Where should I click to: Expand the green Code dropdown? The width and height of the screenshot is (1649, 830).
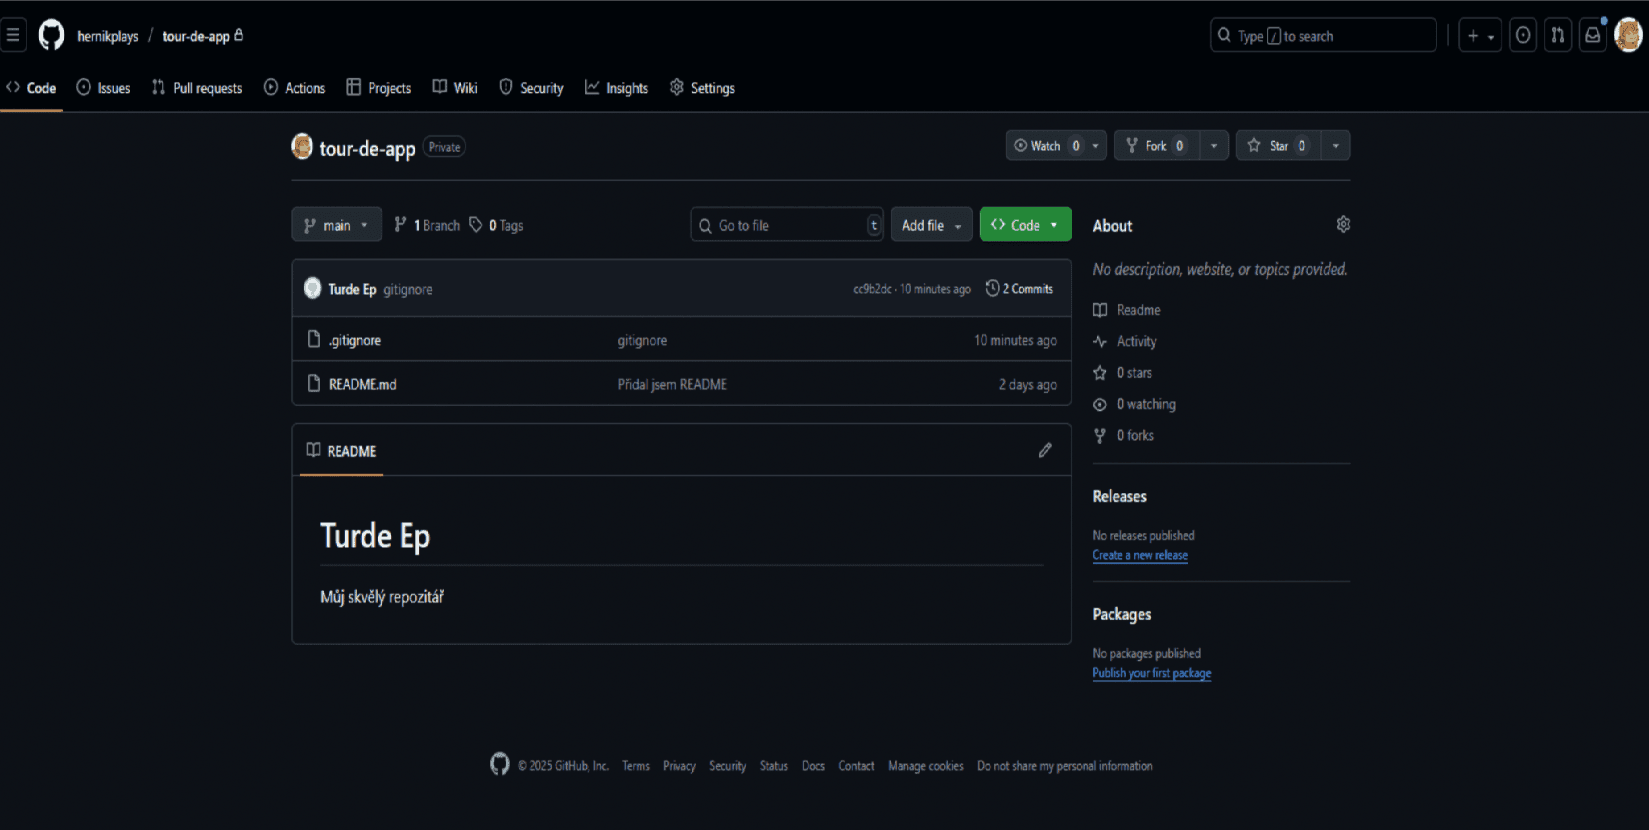pyautogui.click(x=1025, y=226)
